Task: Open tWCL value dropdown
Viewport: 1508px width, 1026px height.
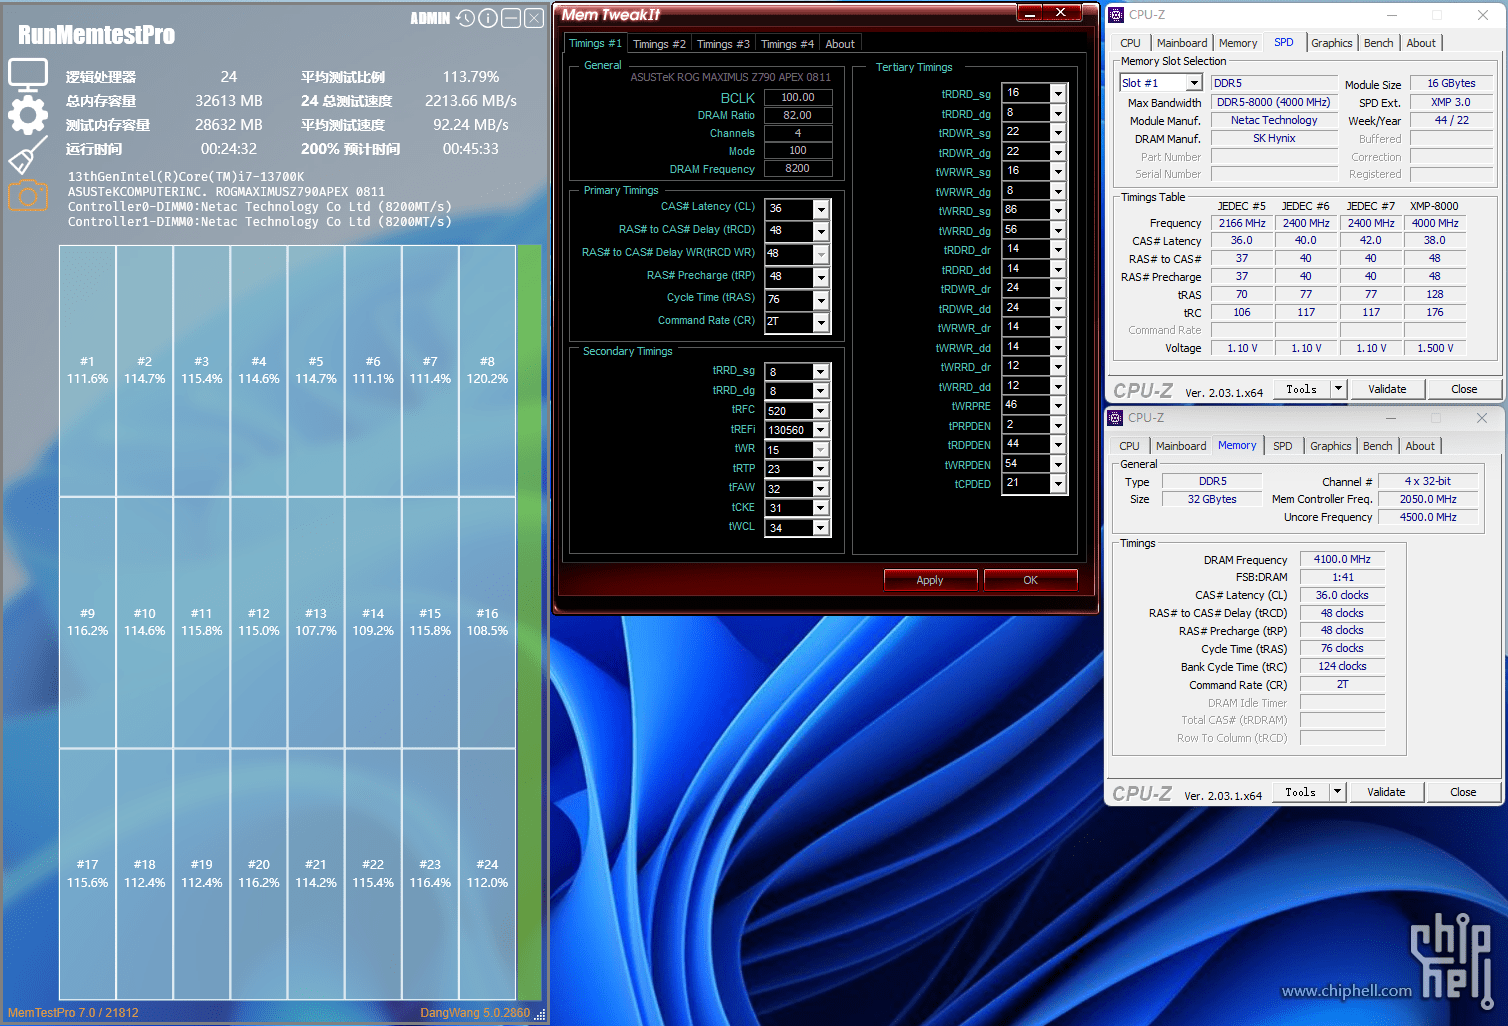Action: (x=821, y=528)
